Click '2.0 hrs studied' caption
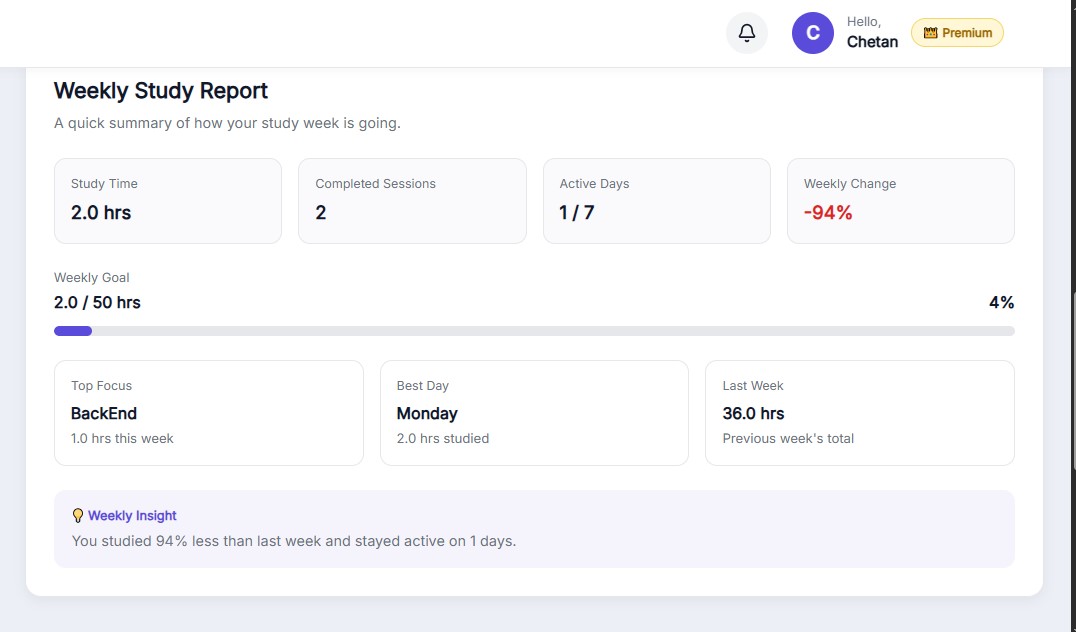This screenshot has width=1076, height=632. point(443,438)
